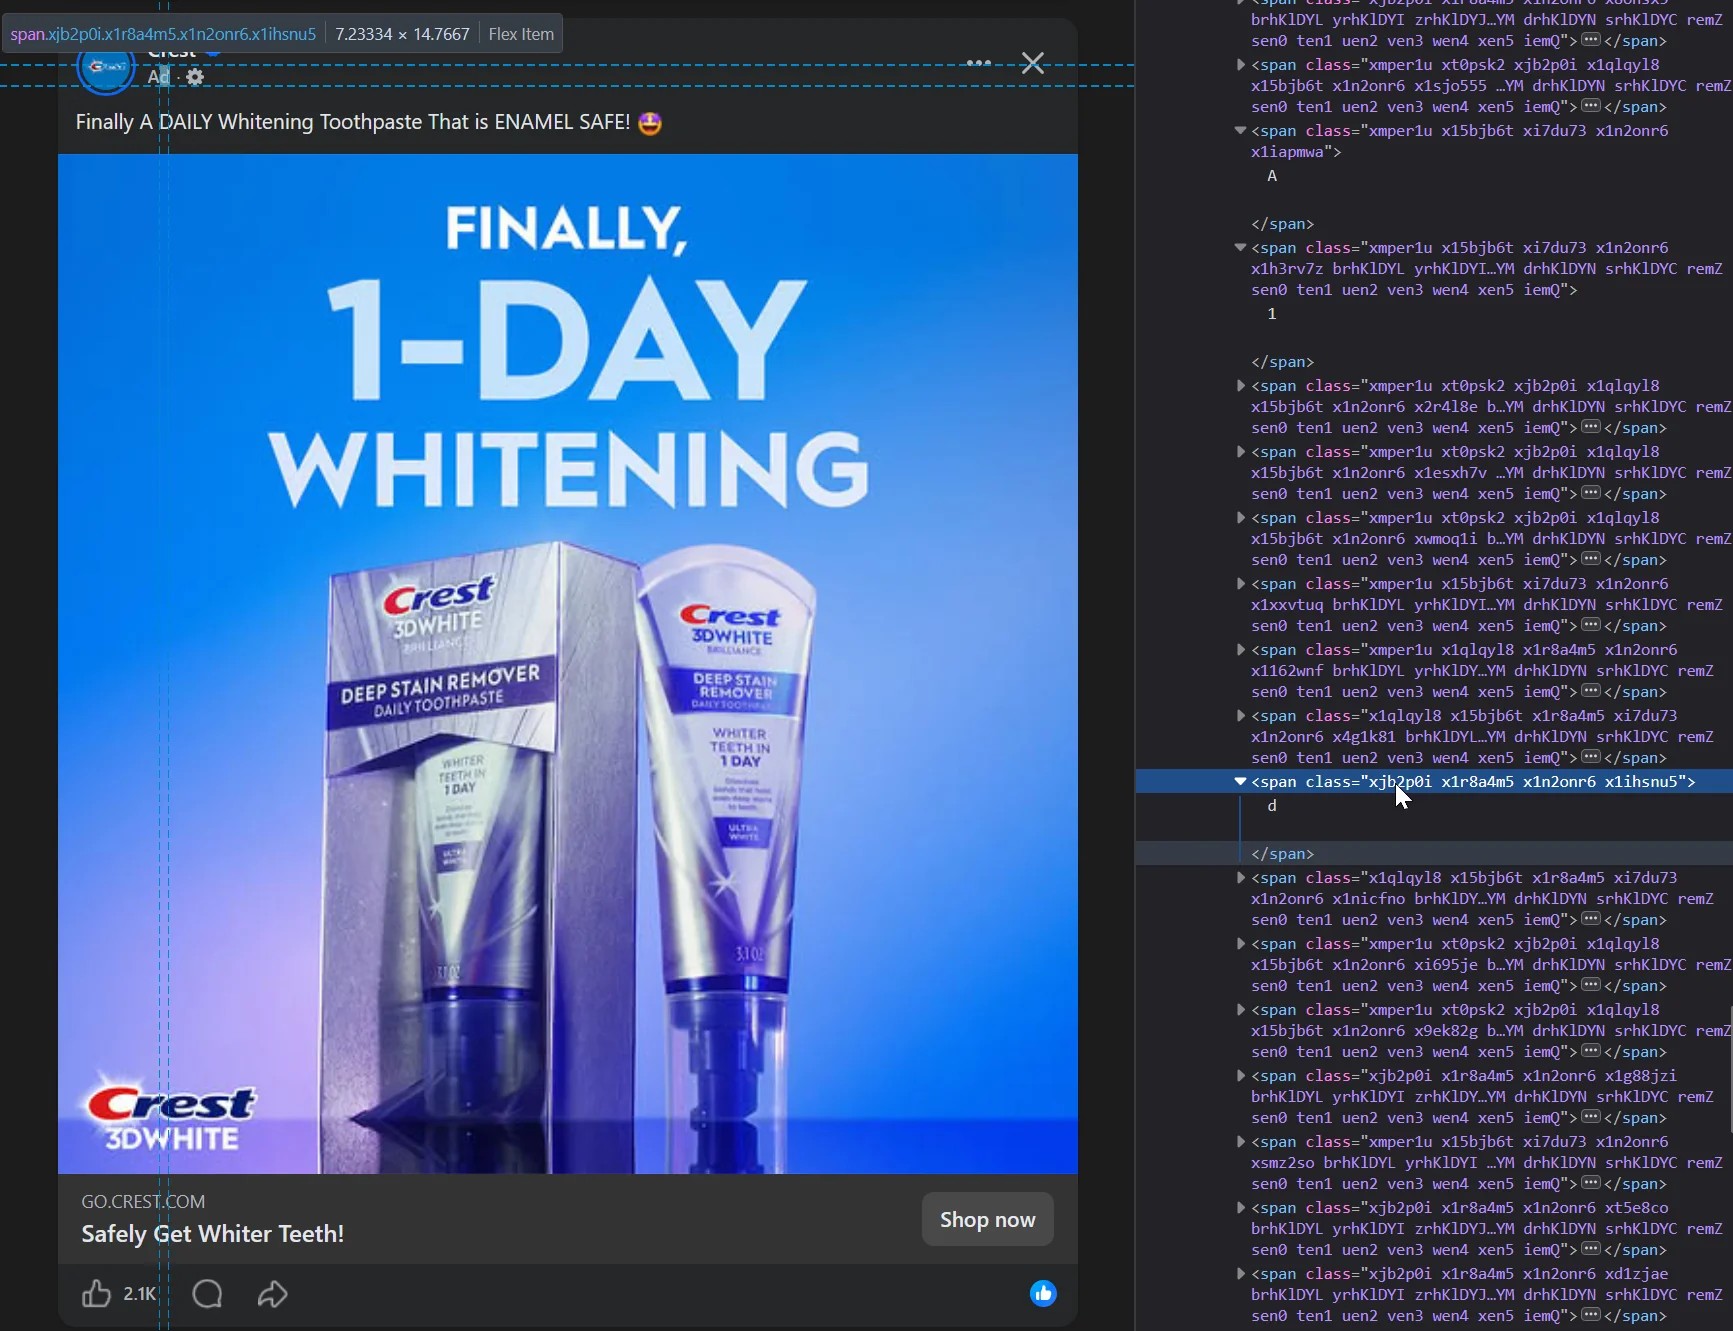
Task: Visit the GO.CREST.COM link
Action: pyautogui.click(x=143, y=1202)
